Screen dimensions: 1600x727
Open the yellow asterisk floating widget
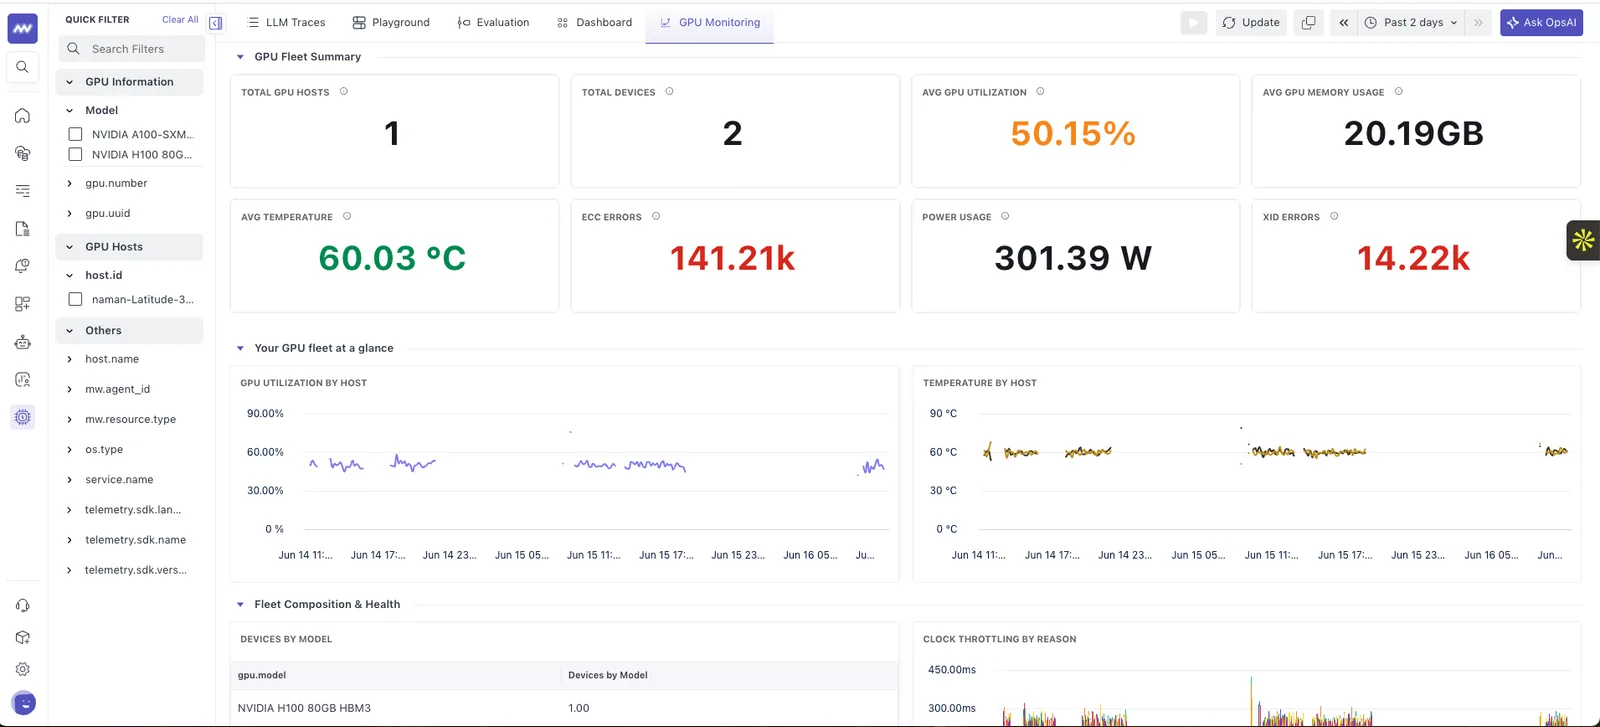1583,240
